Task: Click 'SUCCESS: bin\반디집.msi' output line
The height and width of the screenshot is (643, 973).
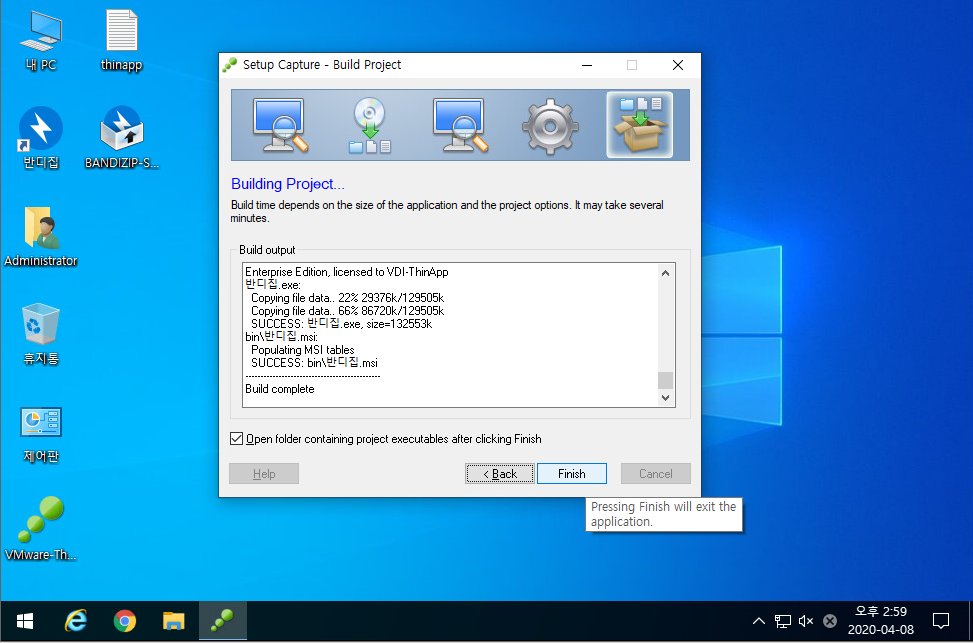Action: tap(314, 363)
